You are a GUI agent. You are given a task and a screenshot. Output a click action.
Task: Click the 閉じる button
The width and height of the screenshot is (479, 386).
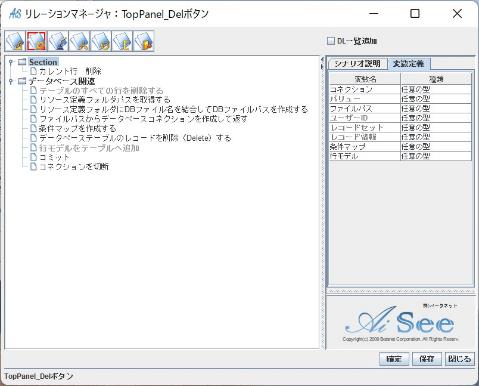click(460, 359)
